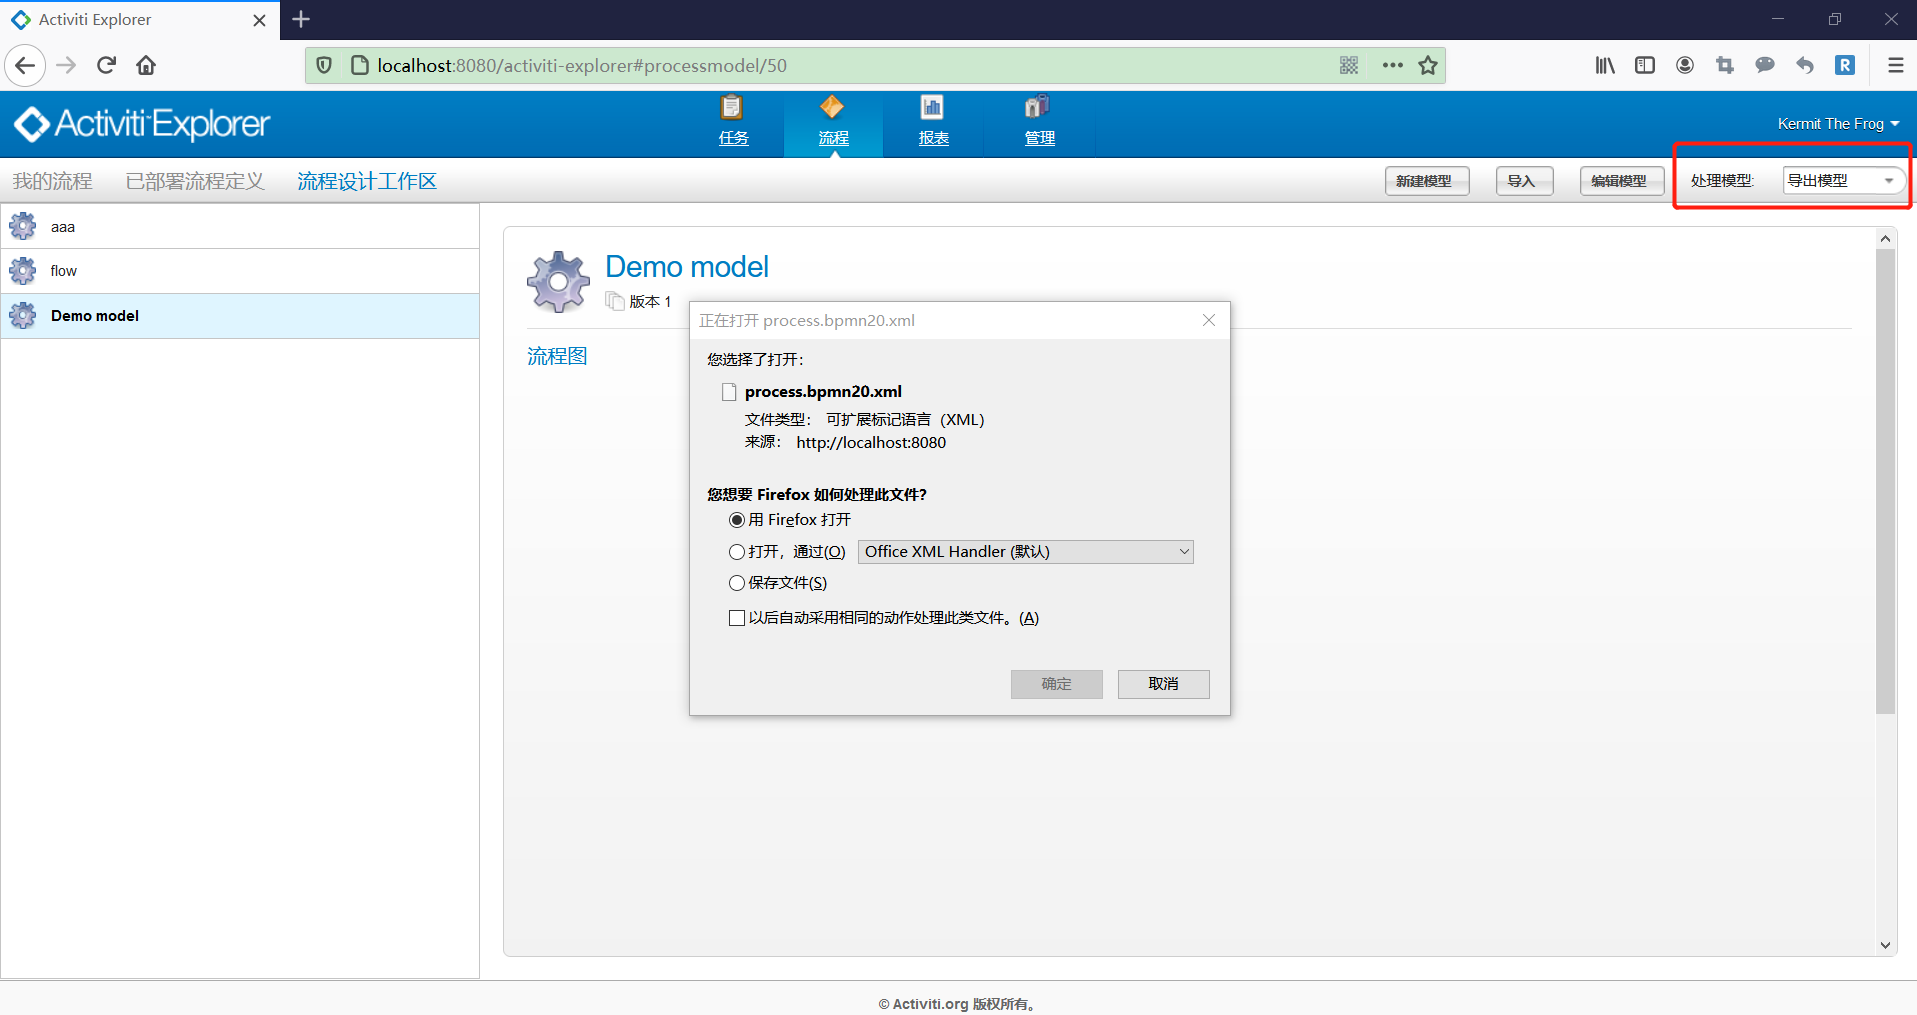Viewport: 1917px width, 1015px height.
Task: Select the aaa model row
Action: (240, 227)
